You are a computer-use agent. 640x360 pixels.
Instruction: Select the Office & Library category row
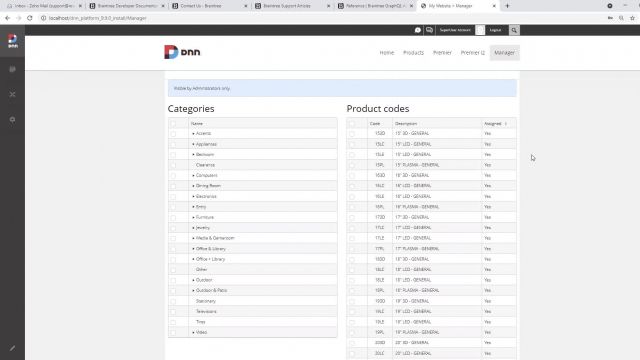pos(253,249)
